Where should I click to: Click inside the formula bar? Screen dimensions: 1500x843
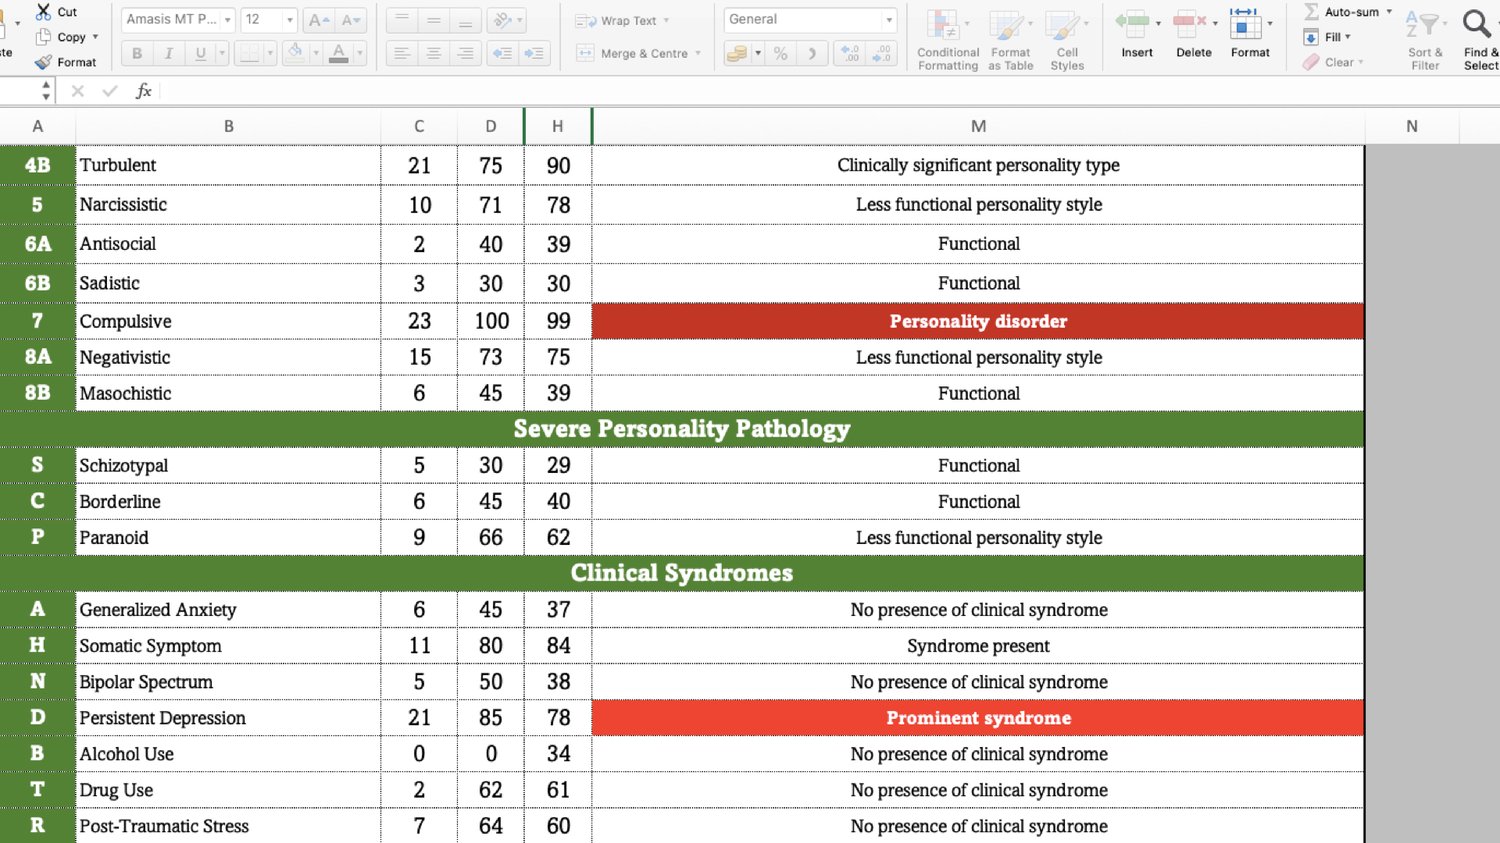(x=830, y=91)
